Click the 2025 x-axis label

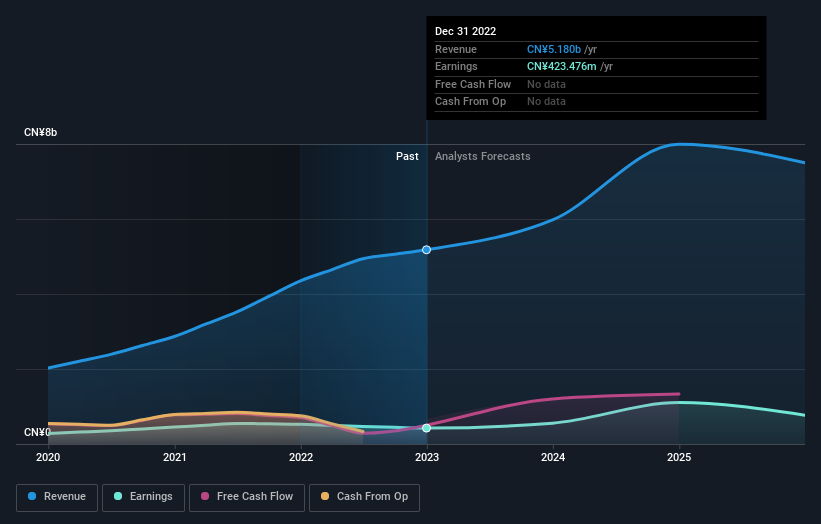pyautogui.click(x=679, y=458)
